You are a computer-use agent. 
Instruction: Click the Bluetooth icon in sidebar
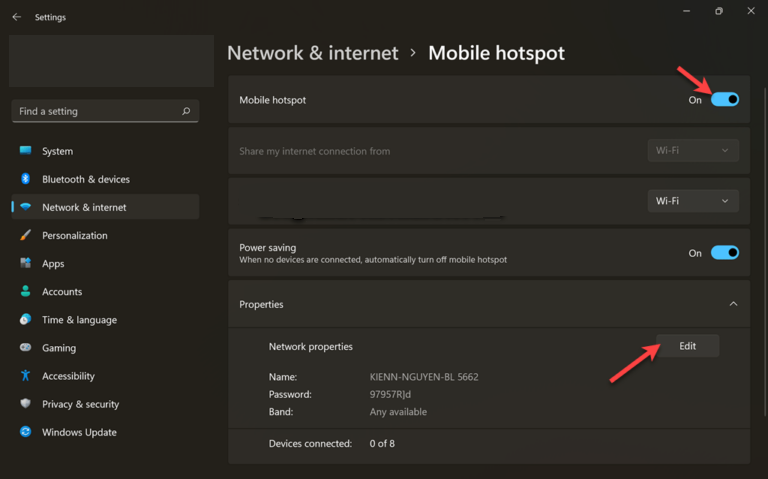(x=25, y=179)
